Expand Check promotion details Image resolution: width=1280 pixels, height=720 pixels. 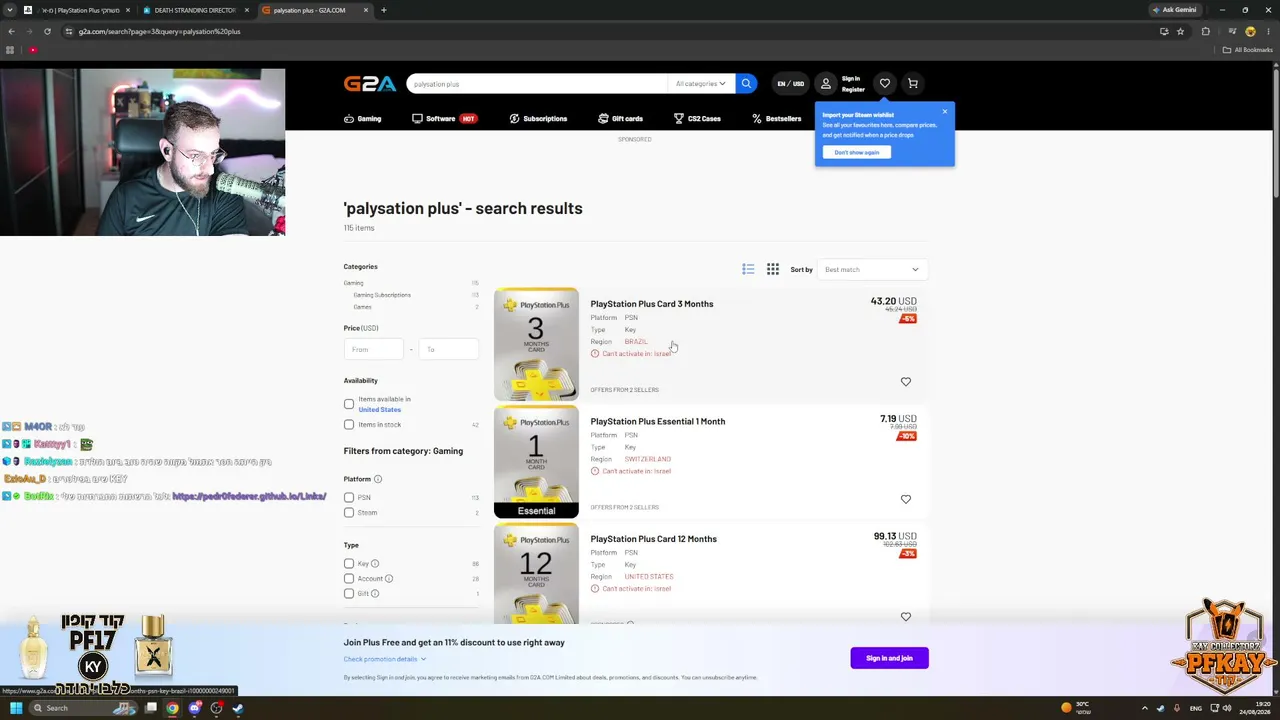[x=385, y=659]
